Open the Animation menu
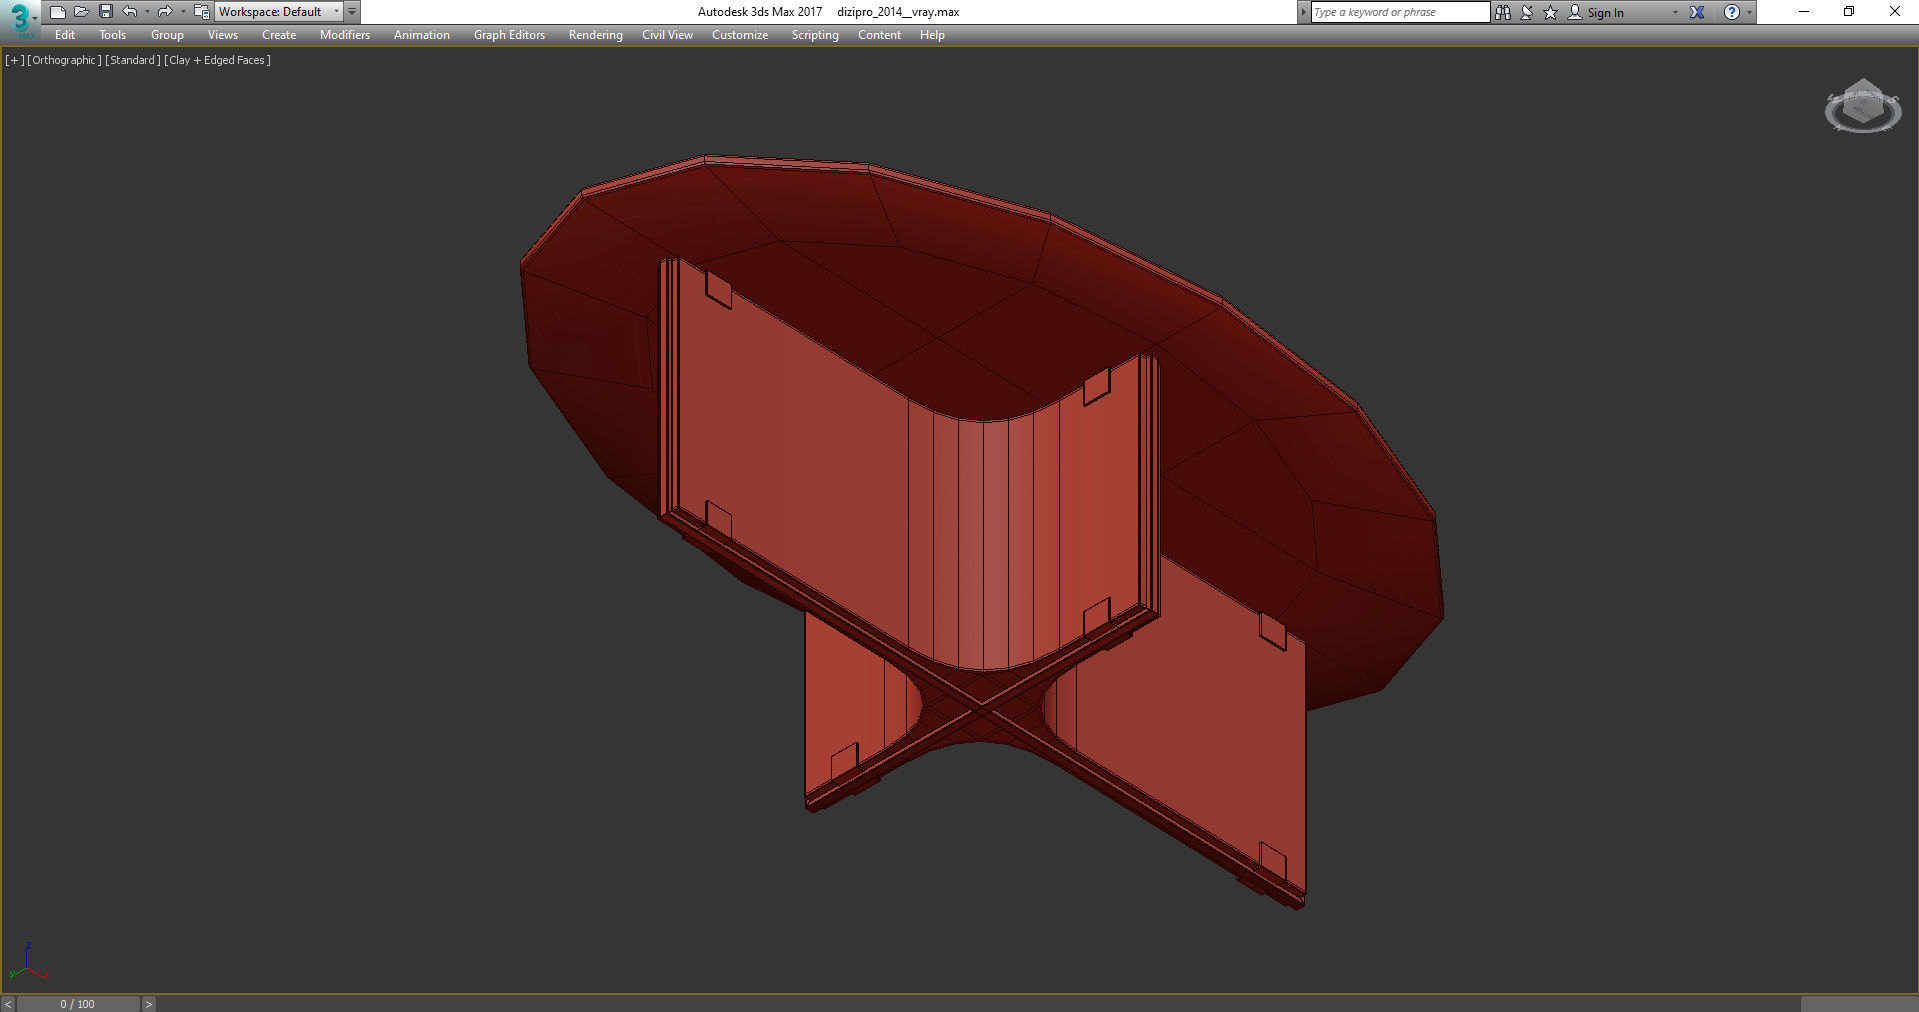The height and width of the screenshot is (1012, 1919). tap(422, 35)
